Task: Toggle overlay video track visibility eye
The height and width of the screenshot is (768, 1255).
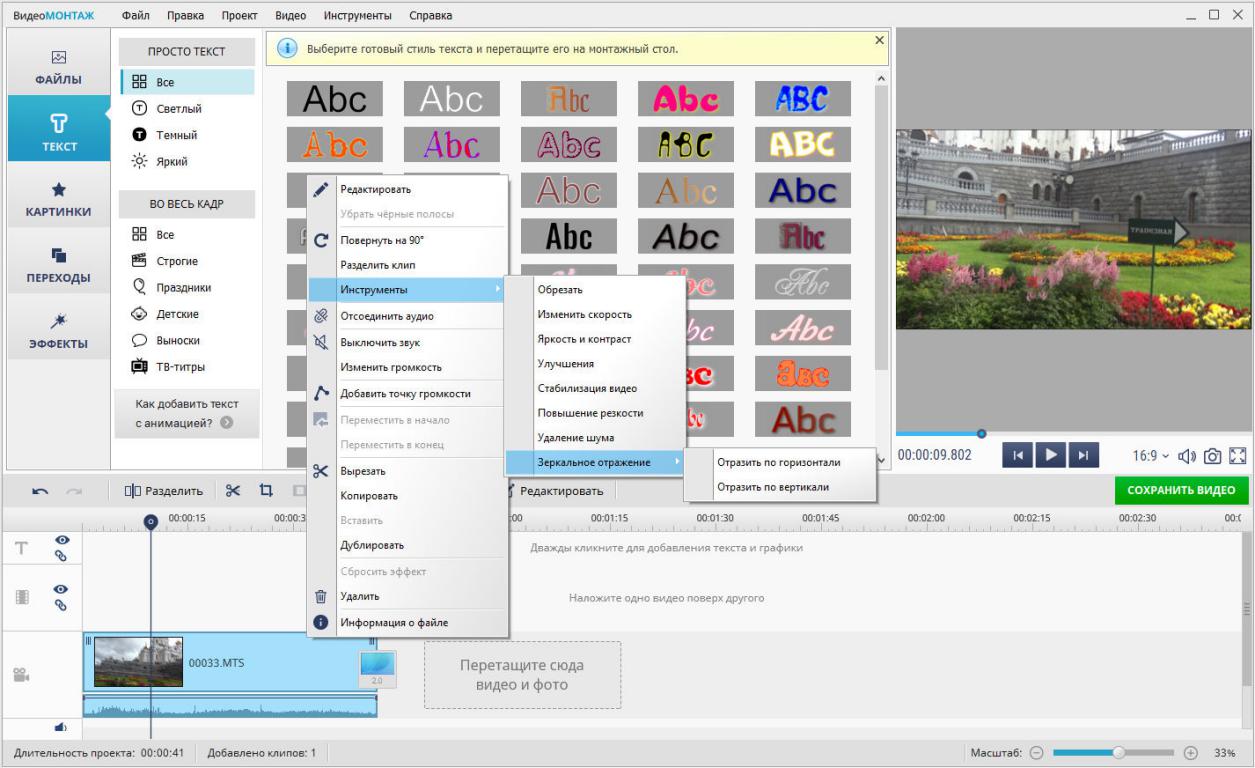Action: tap(61, 590)
